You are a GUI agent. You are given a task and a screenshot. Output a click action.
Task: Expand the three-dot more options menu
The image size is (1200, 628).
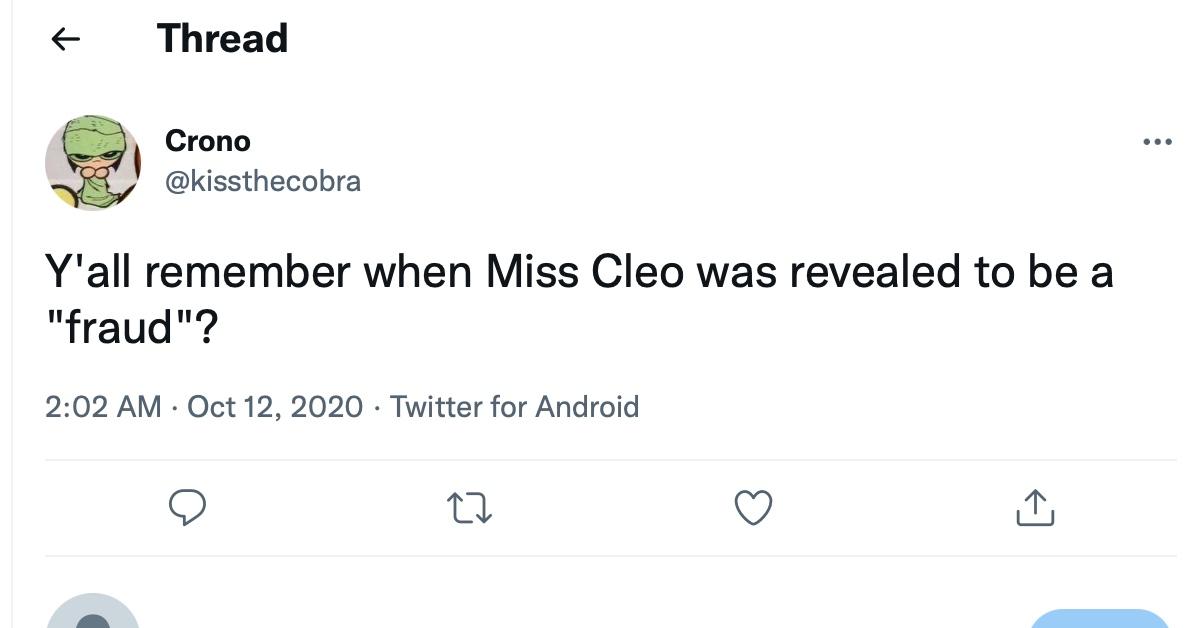point(1157,142)
